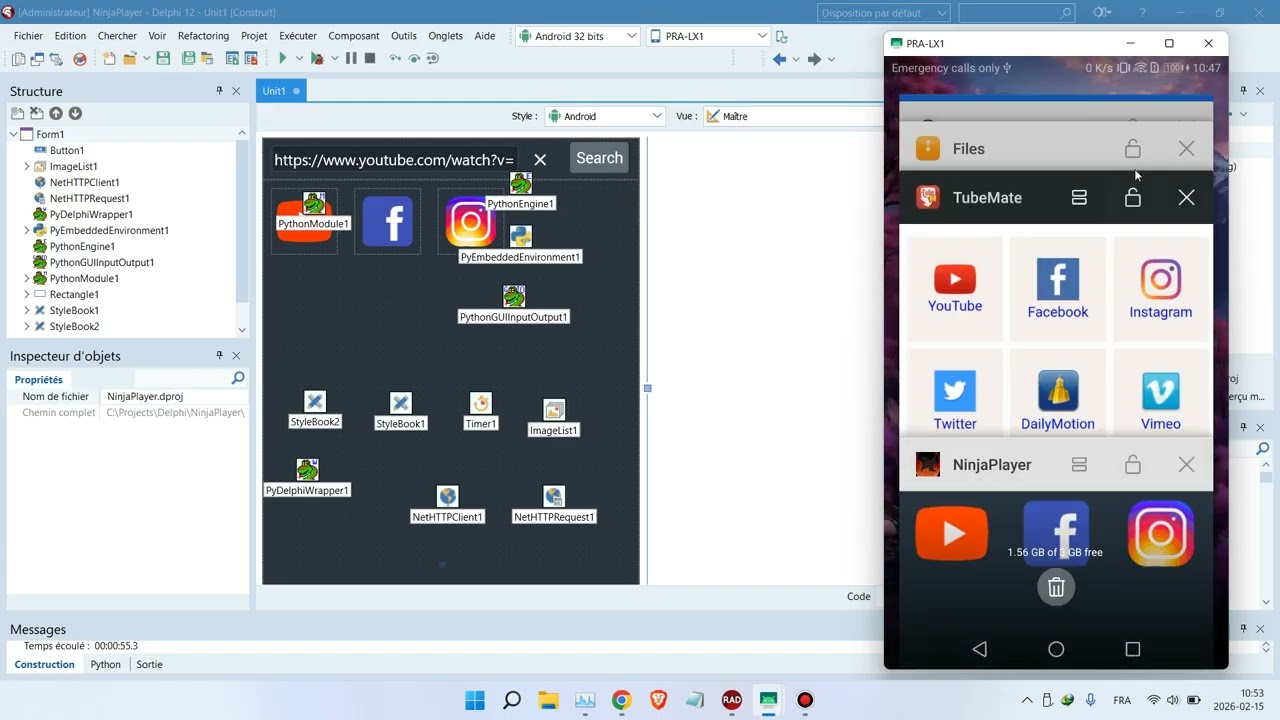Pin the Messages panel
Viewport: 1280px width, 720px height.
coord(1243,629)
